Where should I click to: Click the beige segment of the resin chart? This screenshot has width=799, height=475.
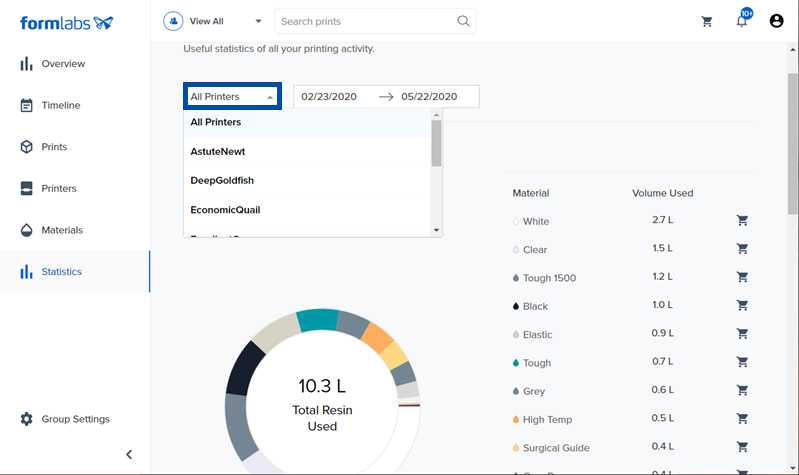pos(276,334)
